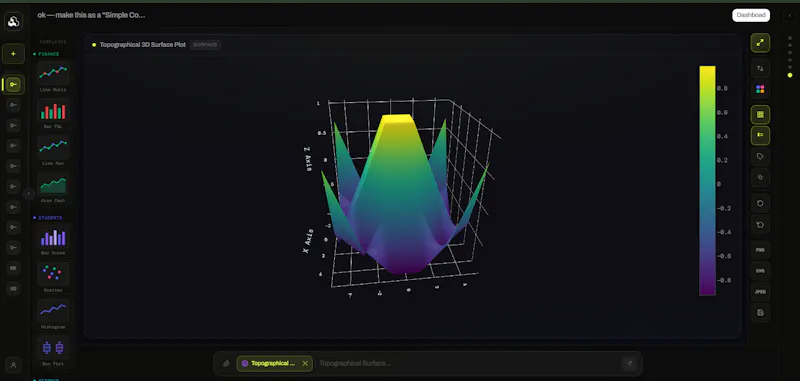
Task: Focus the Topographical Surface prompt input
Action: [x=467, y=364]
